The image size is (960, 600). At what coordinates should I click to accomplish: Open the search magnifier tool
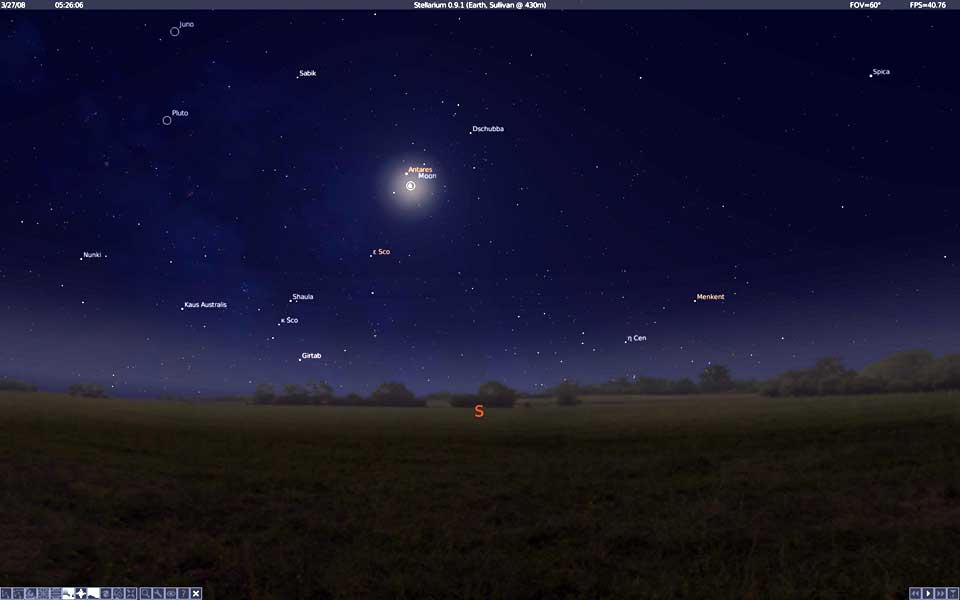(x=146, y=593)
